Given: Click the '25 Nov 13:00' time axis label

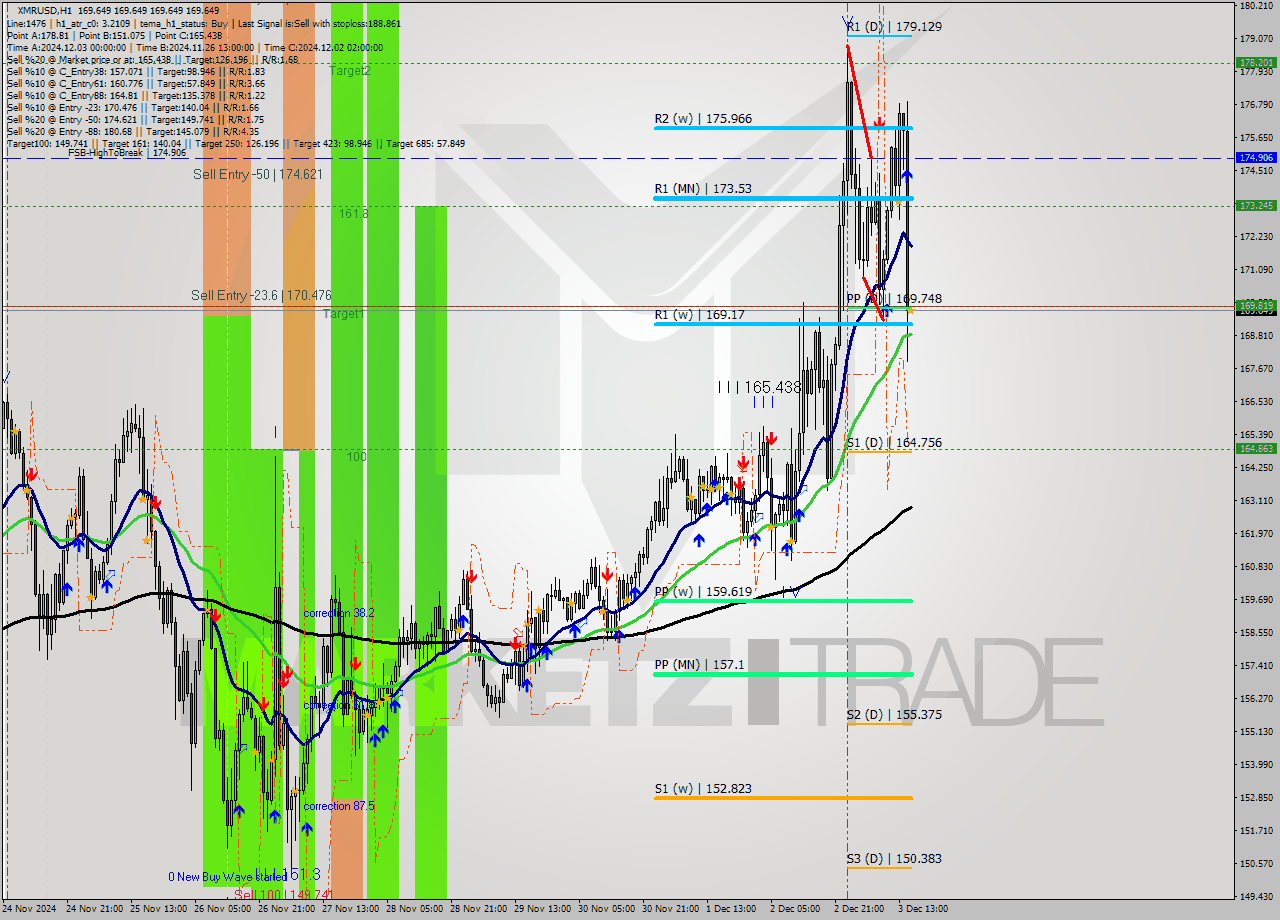Looking at the screenshot, I should coord(160,909).
